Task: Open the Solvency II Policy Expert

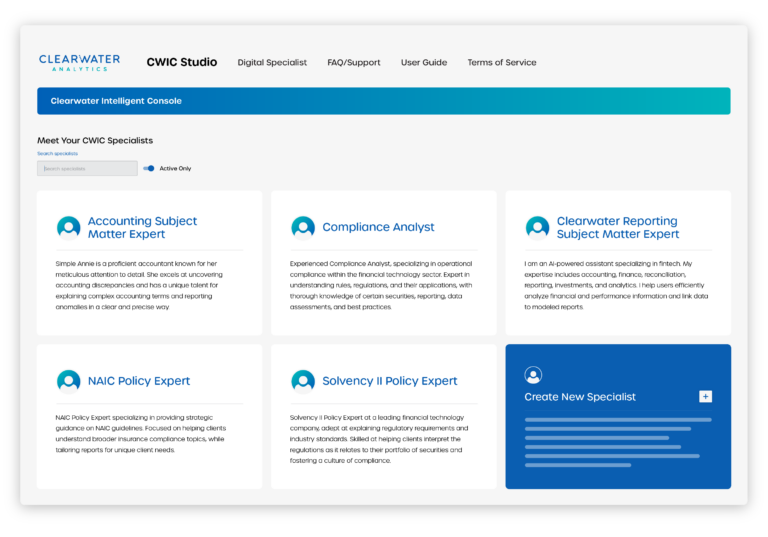Action: click(x=389, y=381)
